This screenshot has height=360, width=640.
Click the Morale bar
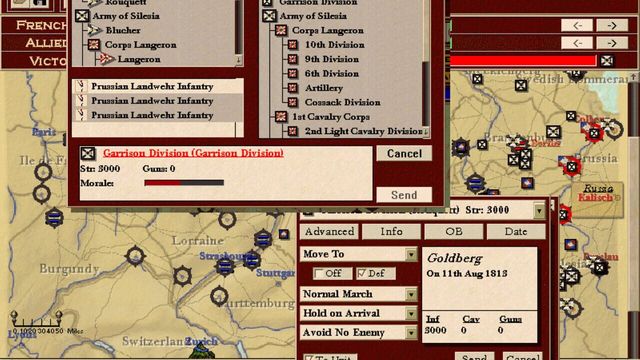click(184, 183)
